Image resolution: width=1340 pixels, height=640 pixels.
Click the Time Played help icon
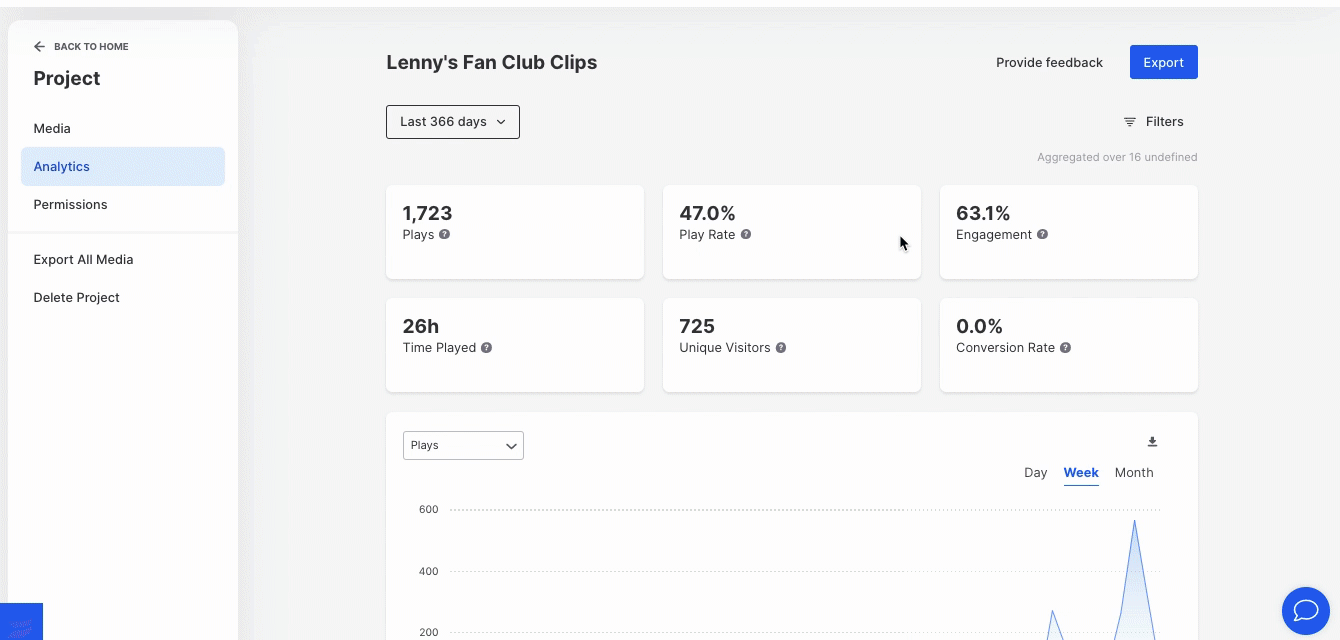[486, 348]
